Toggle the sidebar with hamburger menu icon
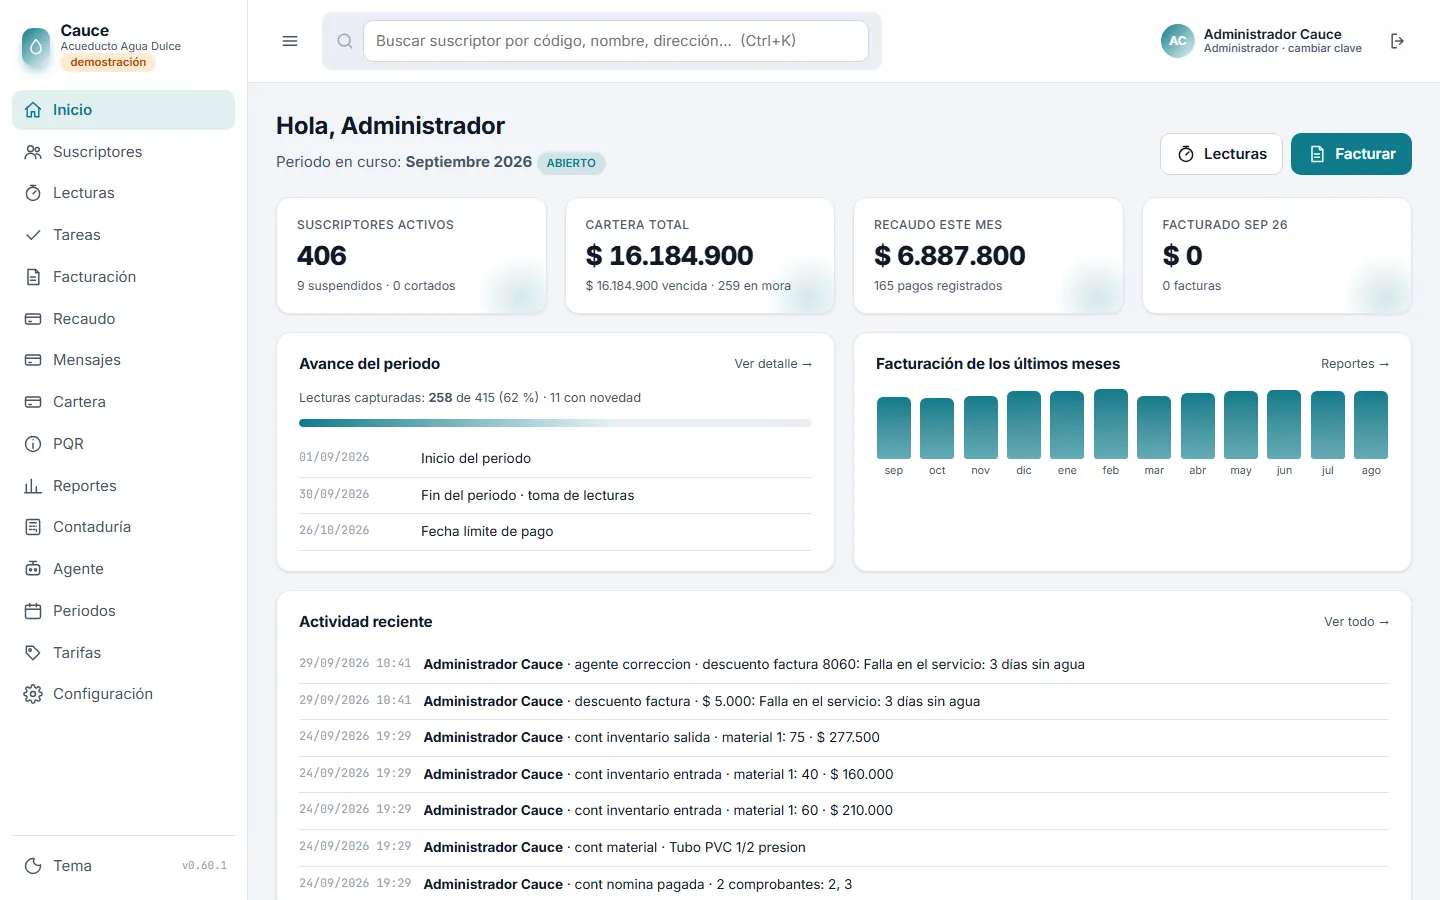The width and height of the screenshot is (1440, 900). pos(290,41)
